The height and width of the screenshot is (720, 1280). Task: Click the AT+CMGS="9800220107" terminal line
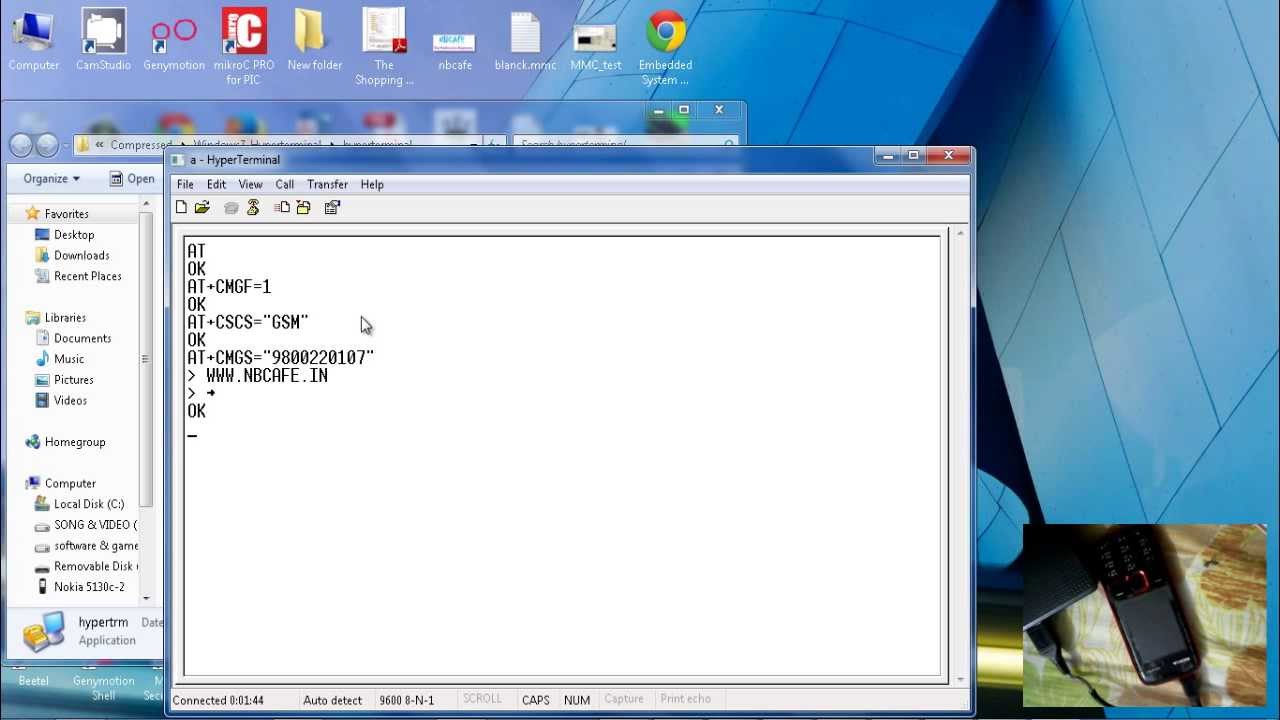(x=280, y=358)
